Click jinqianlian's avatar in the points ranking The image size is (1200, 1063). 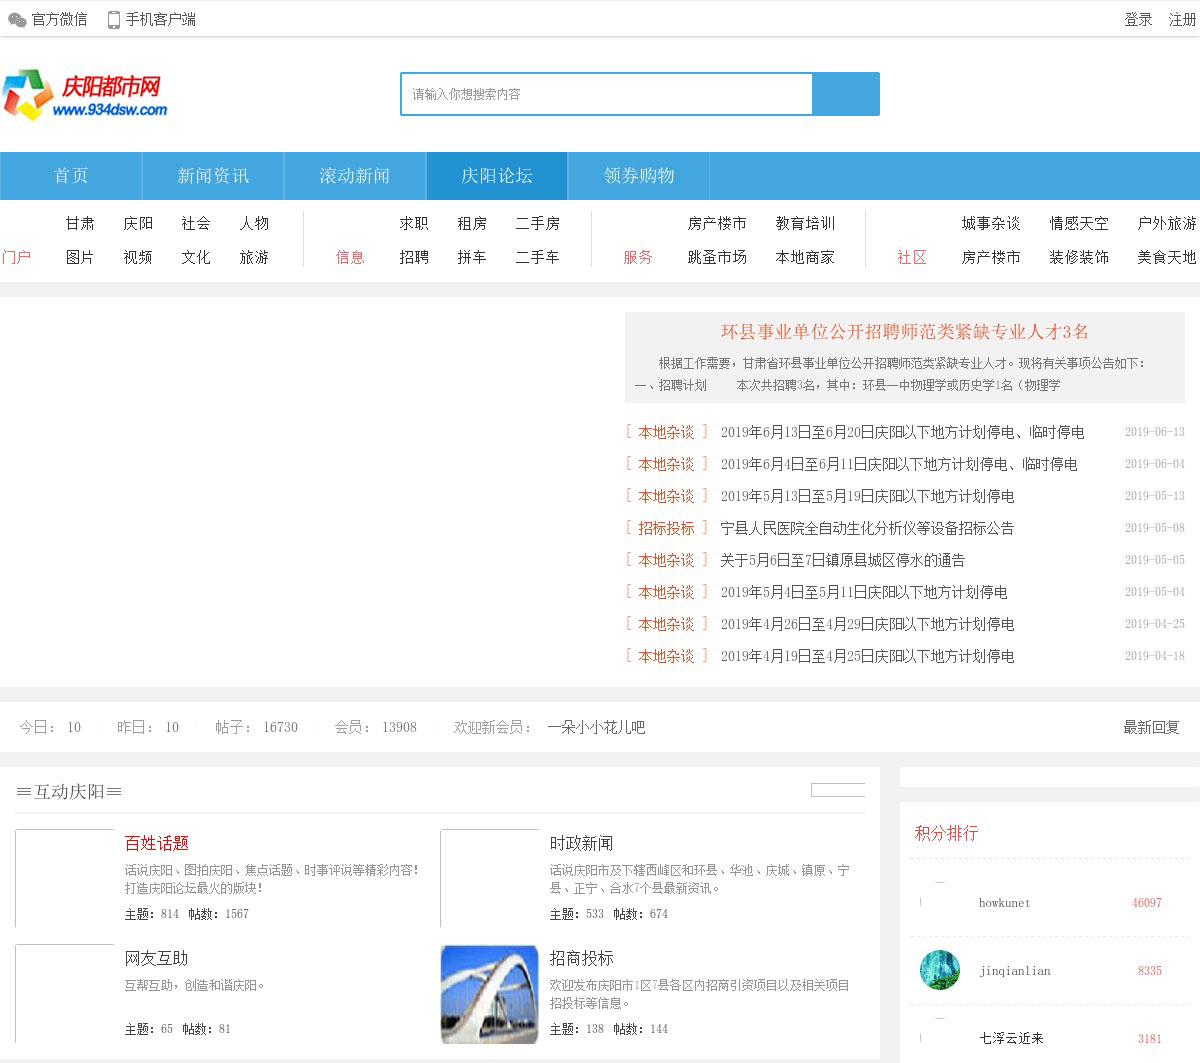[x=940, y=970]
